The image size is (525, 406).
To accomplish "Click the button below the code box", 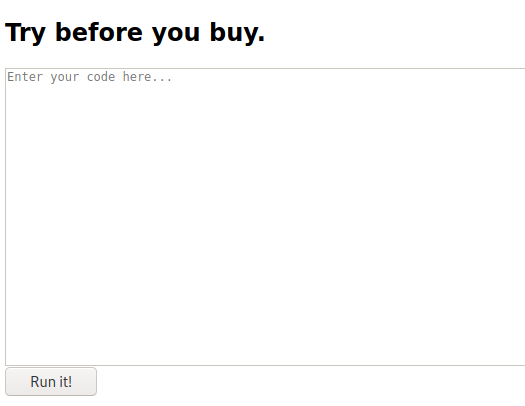I will pyautogui.click(x=51, y=382).
